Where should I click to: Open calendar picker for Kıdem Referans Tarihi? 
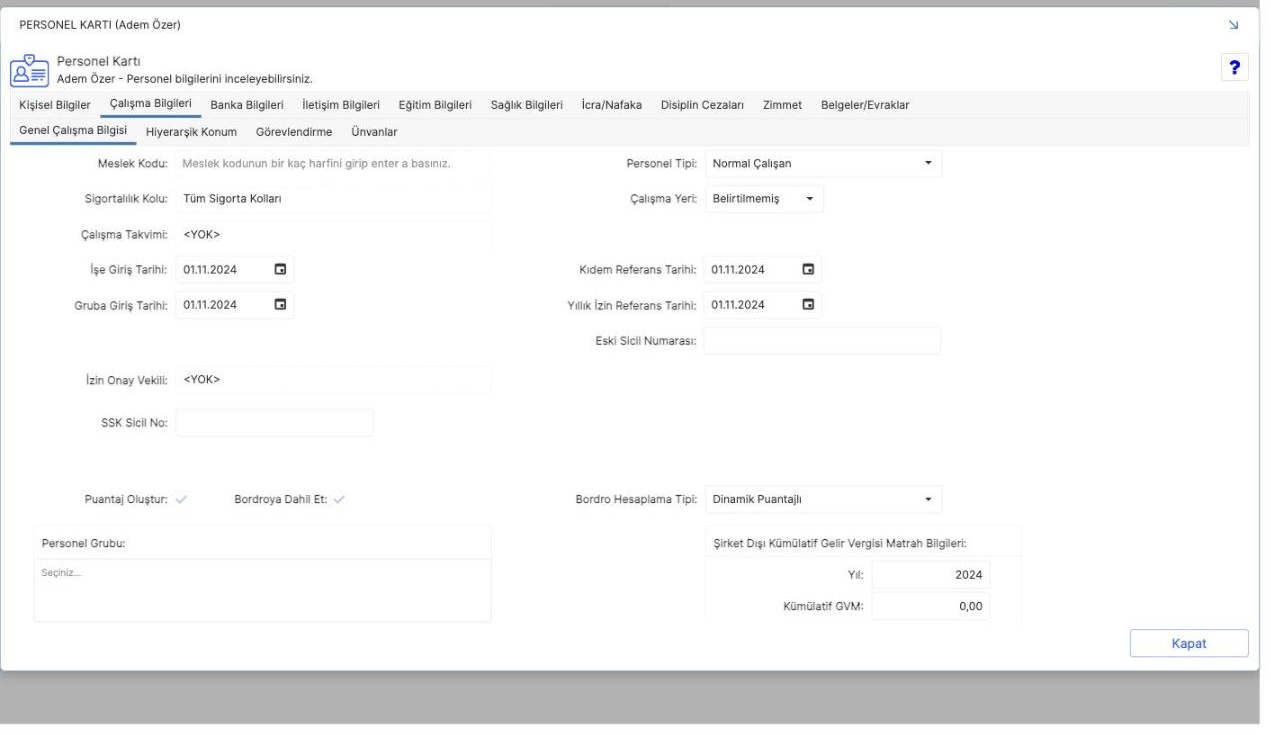click(x=808, y=269)
